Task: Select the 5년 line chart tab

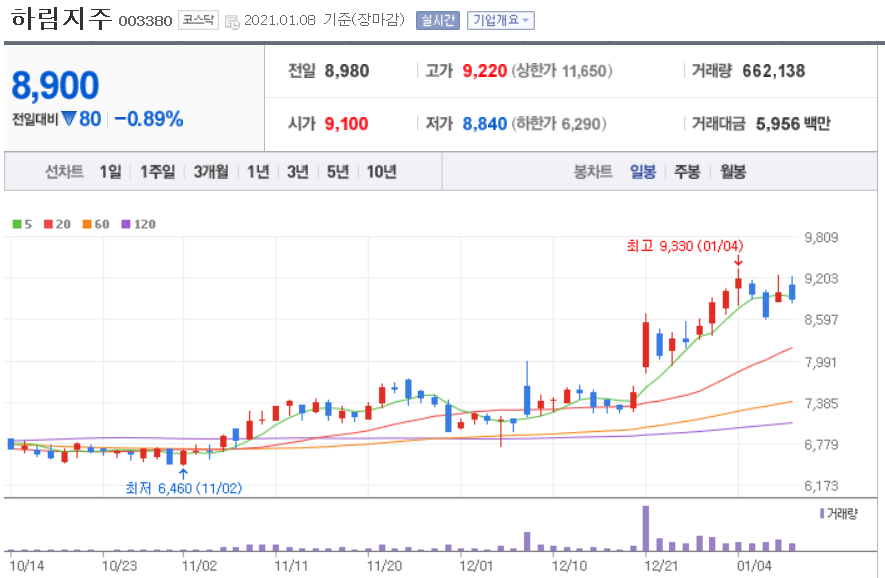Action: (x=338, y=172)
